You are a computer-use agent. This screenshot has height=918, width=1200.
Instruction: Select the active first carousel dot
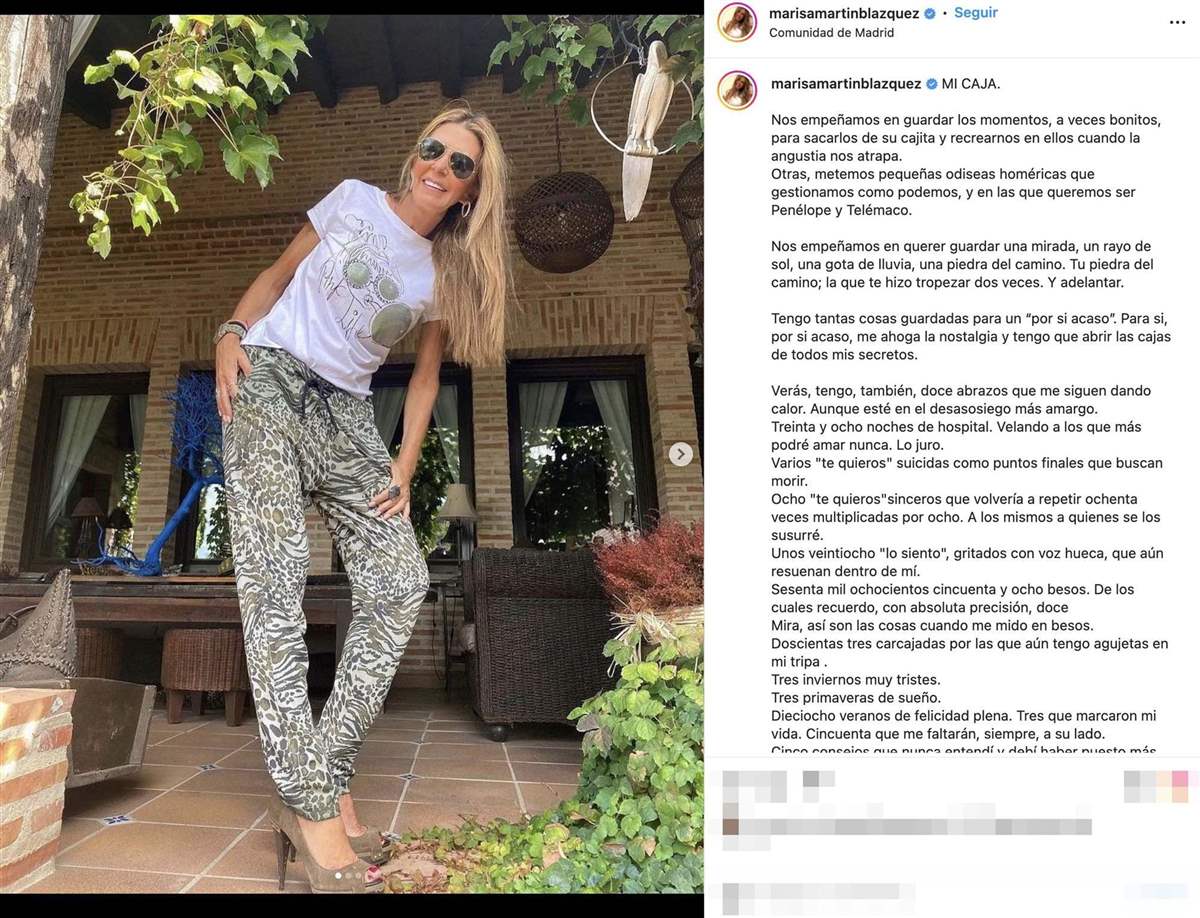pos(336,876)
